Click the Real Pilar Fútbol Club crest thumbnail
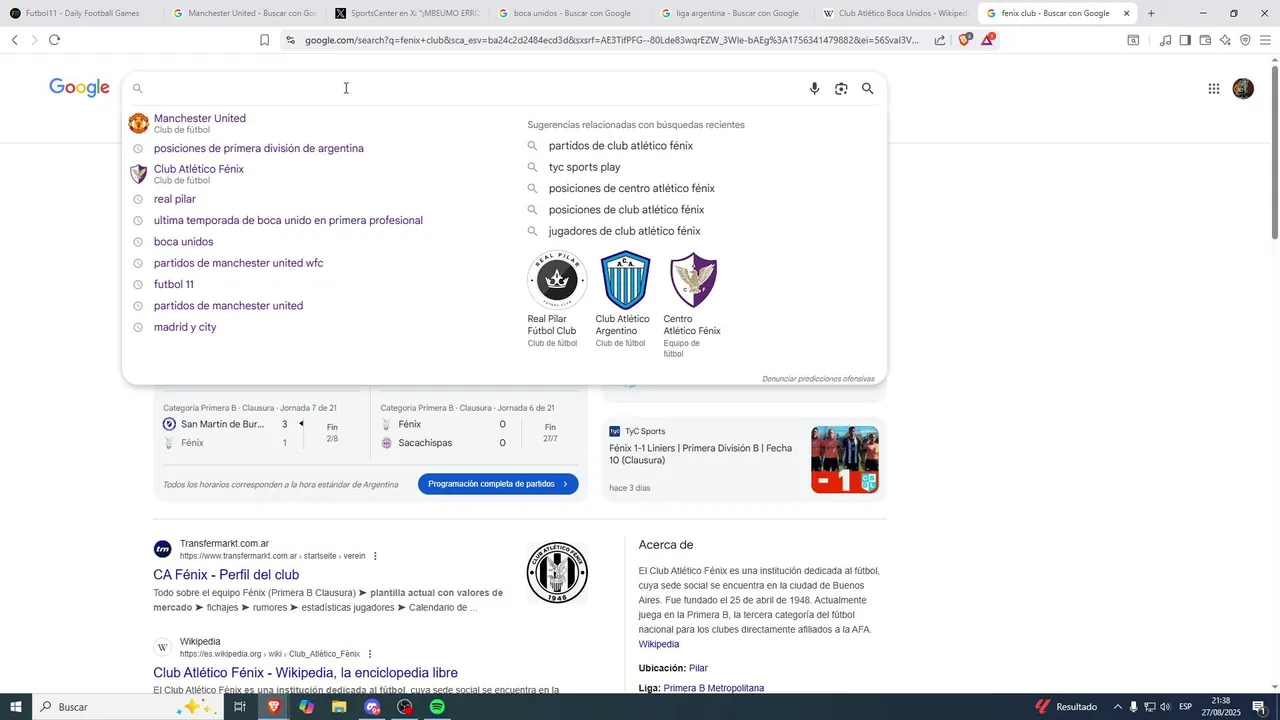 [557, 279]
